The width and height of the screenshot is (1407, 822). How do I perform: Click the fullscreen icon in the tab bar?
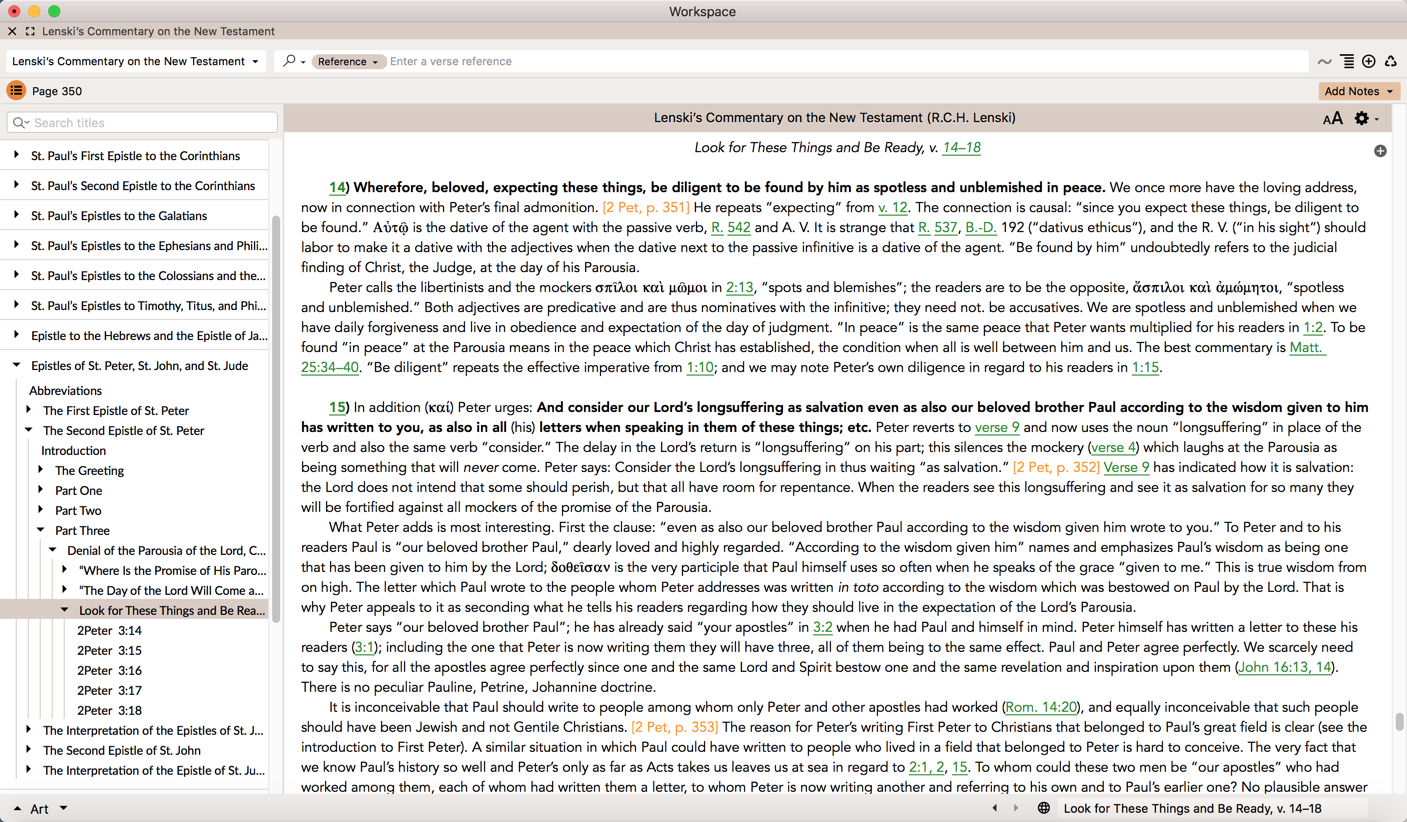point(30,32)
